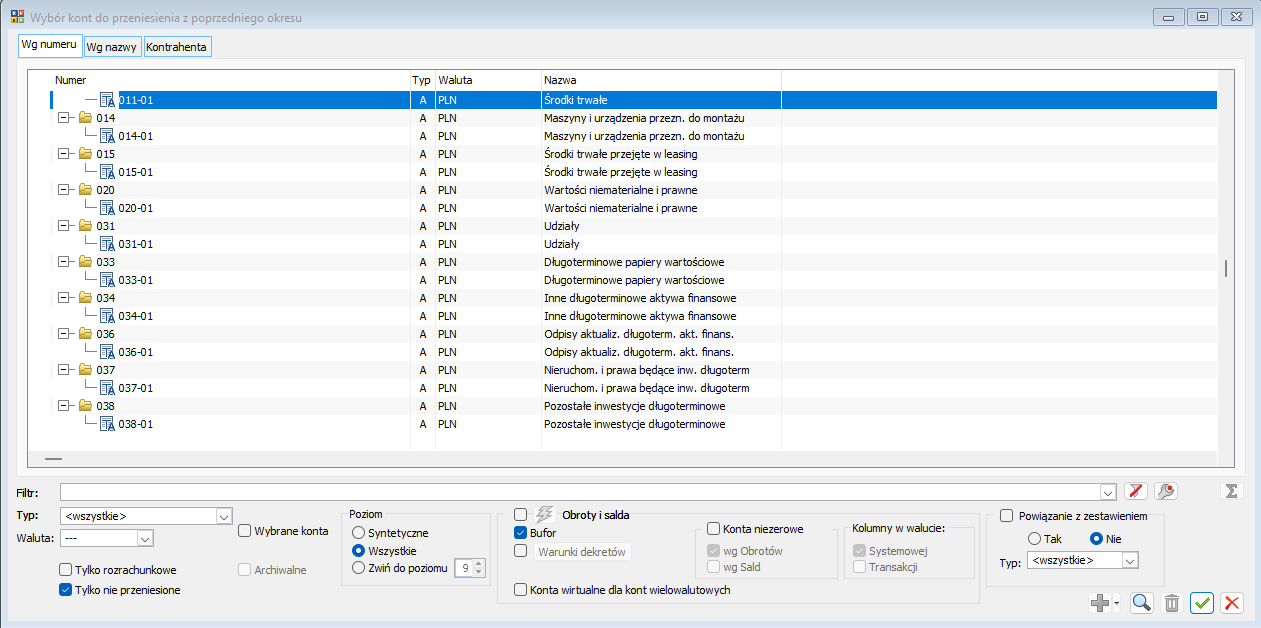Collapse the 014 account folder node

(65, 118)
